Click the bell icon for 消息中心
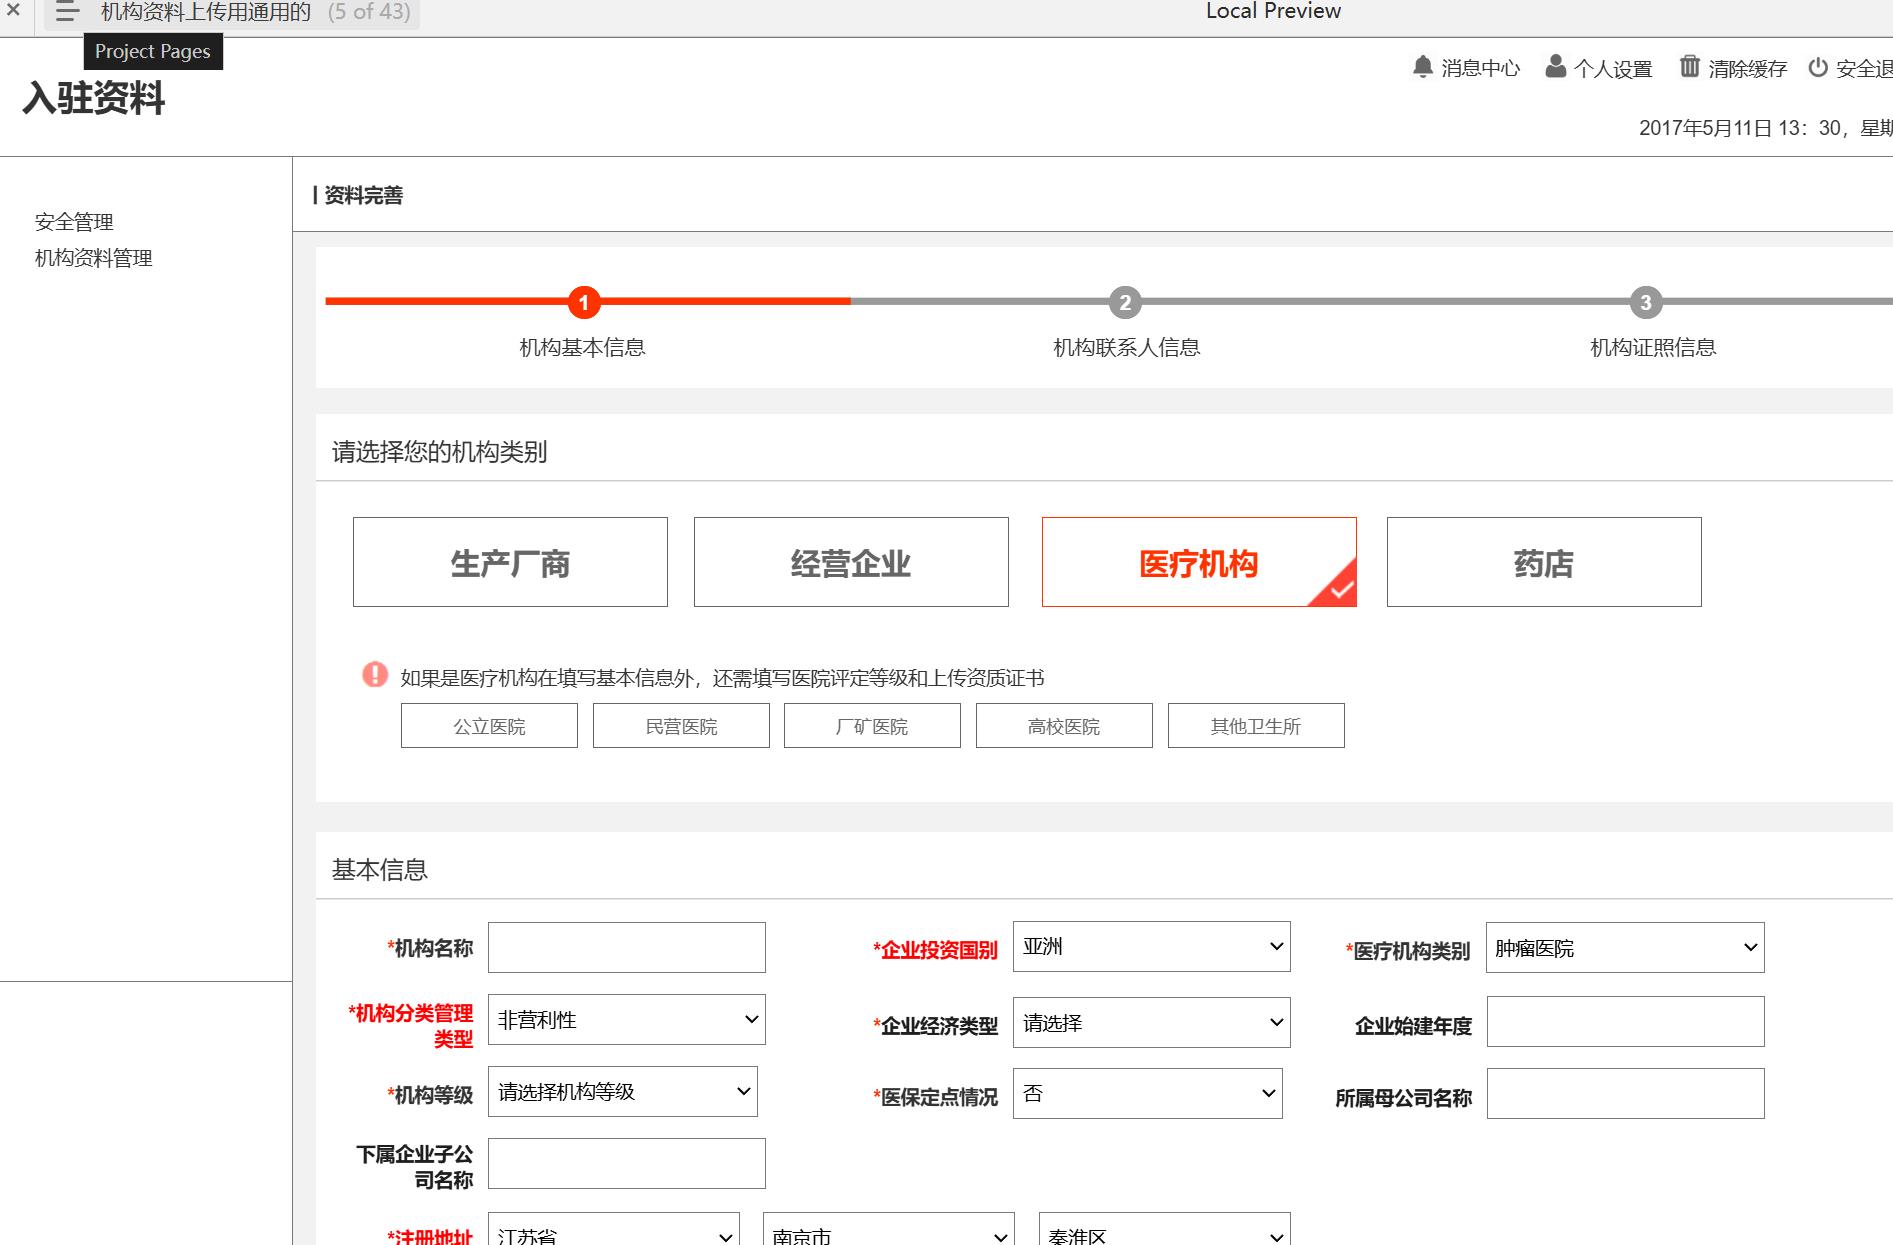Viewport: 1893px width, 1245px height. [x=1422, y=67]
